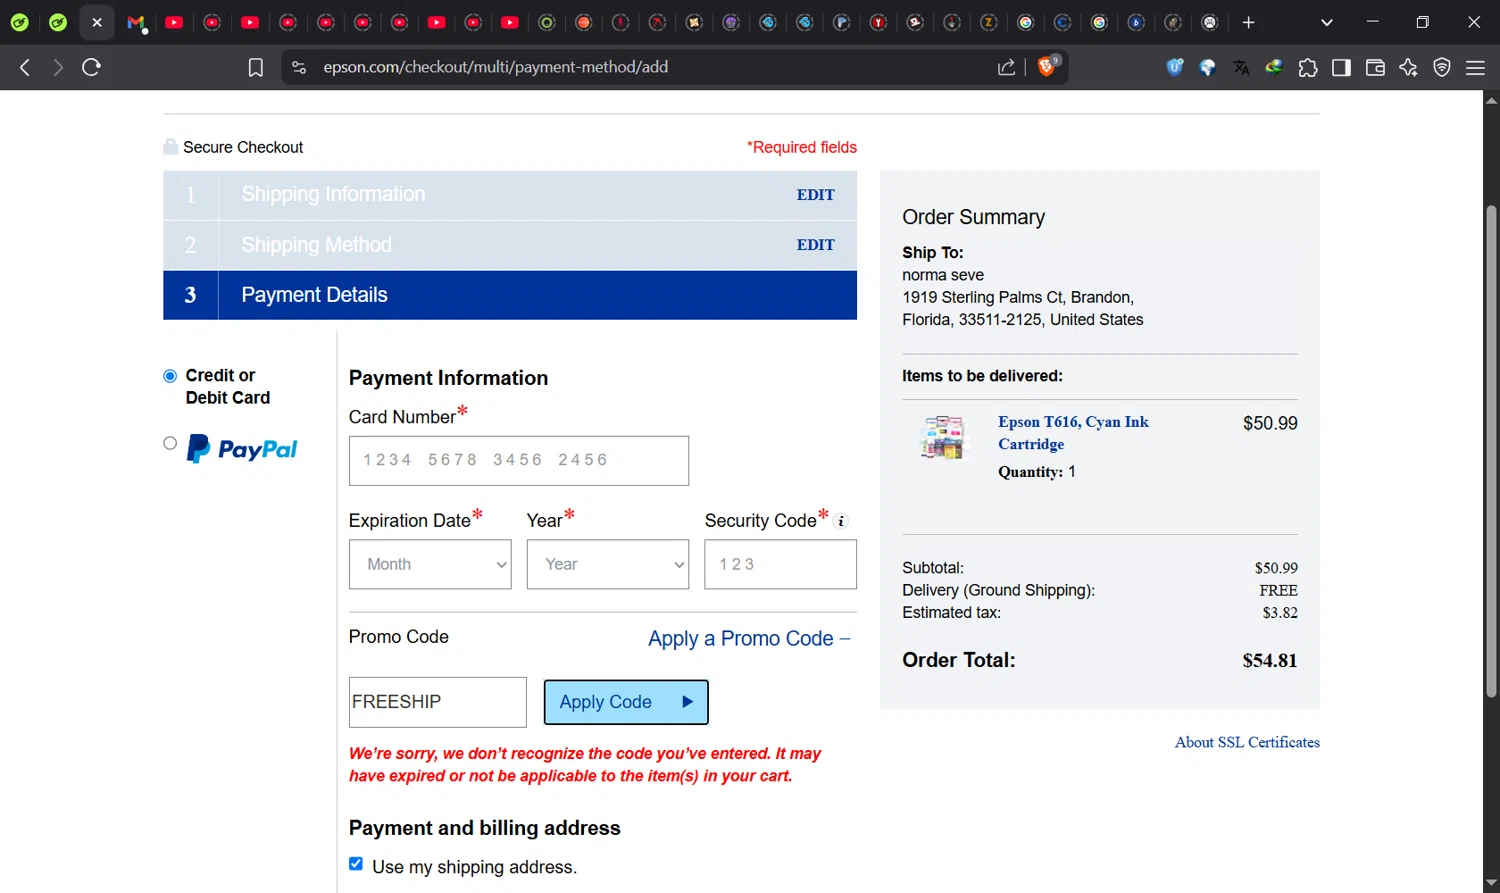Open the tab search chevron dropdown
Viewport: 1500px width, 893px height.
[x=1327, y=22]
